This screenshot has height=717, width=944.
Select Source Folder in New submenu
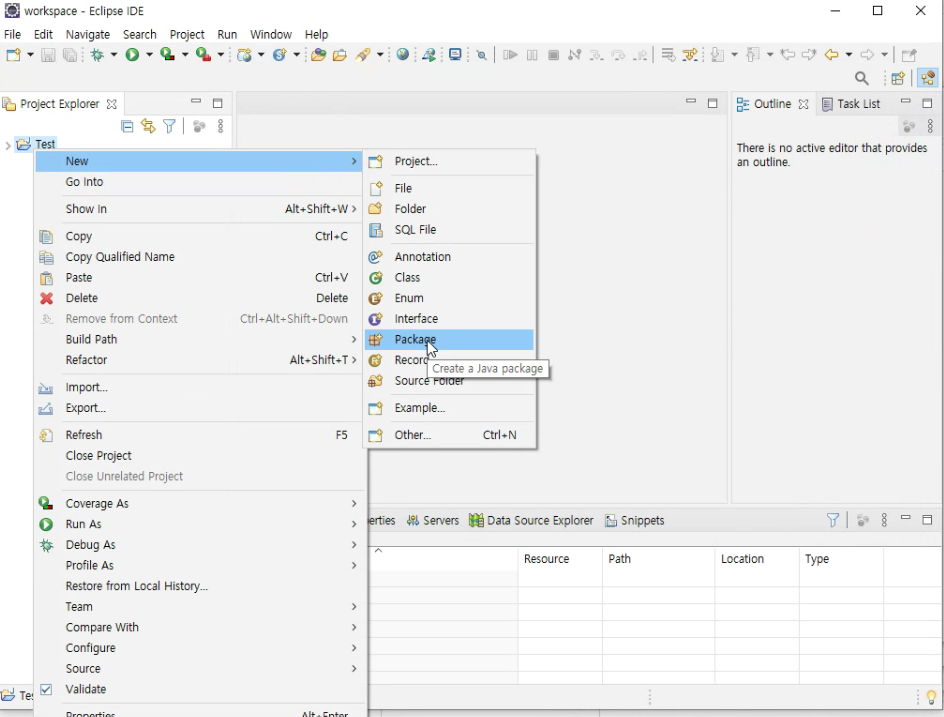click(449, 381)
